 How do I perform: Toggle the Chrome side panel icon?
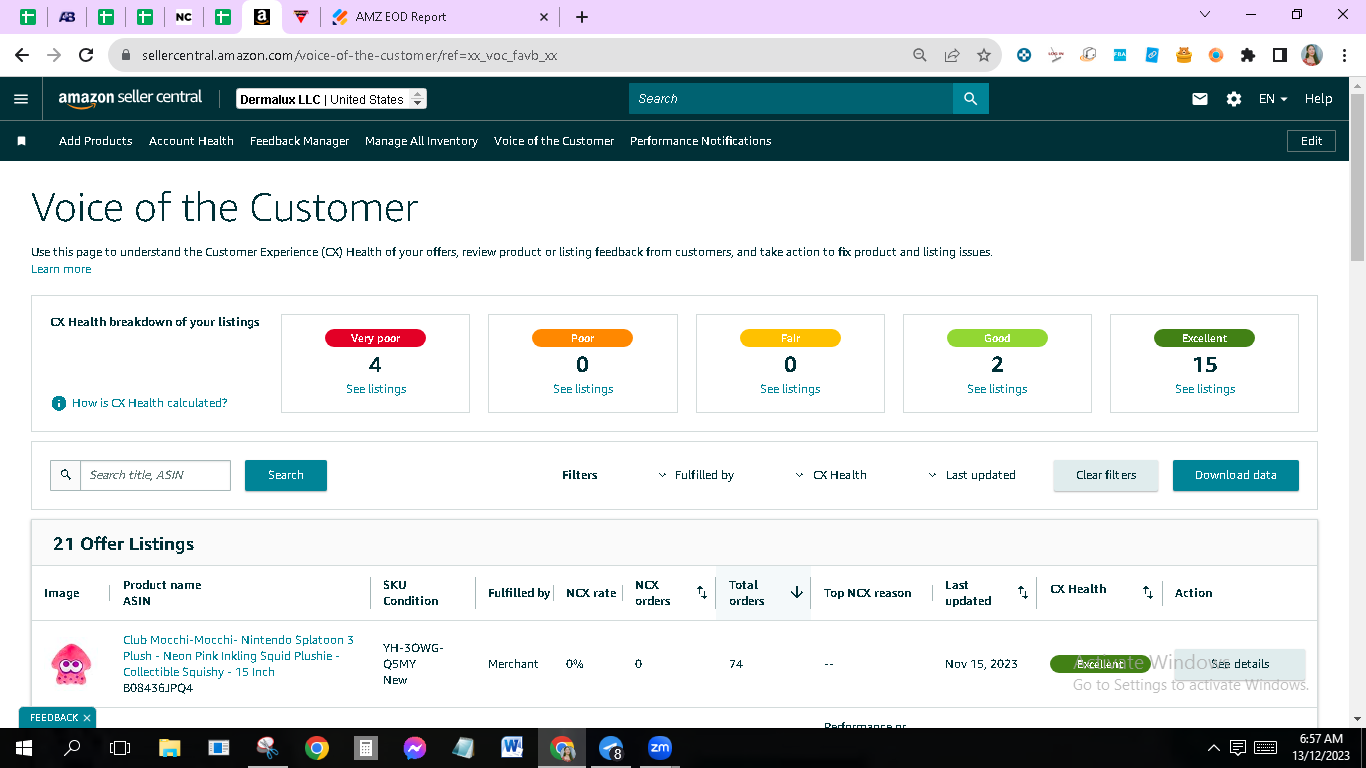coord(1280,56)
